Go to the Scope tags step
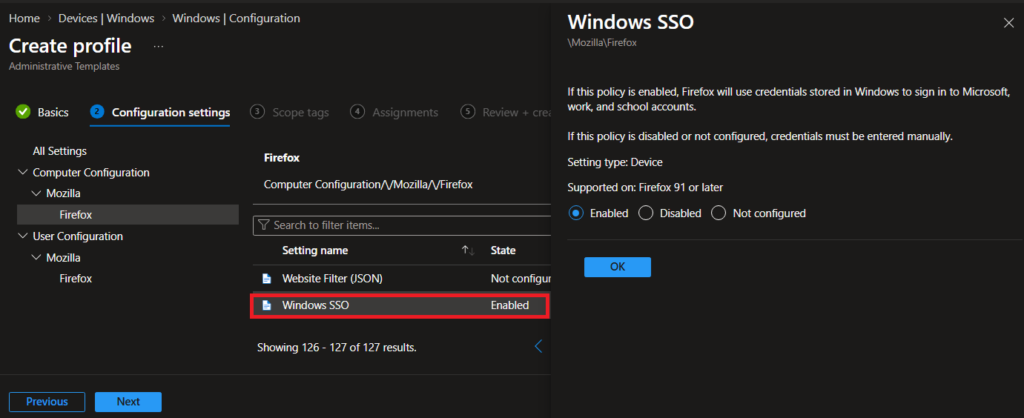This screenshot has height=418, width=1024. [x=290, y=112]
